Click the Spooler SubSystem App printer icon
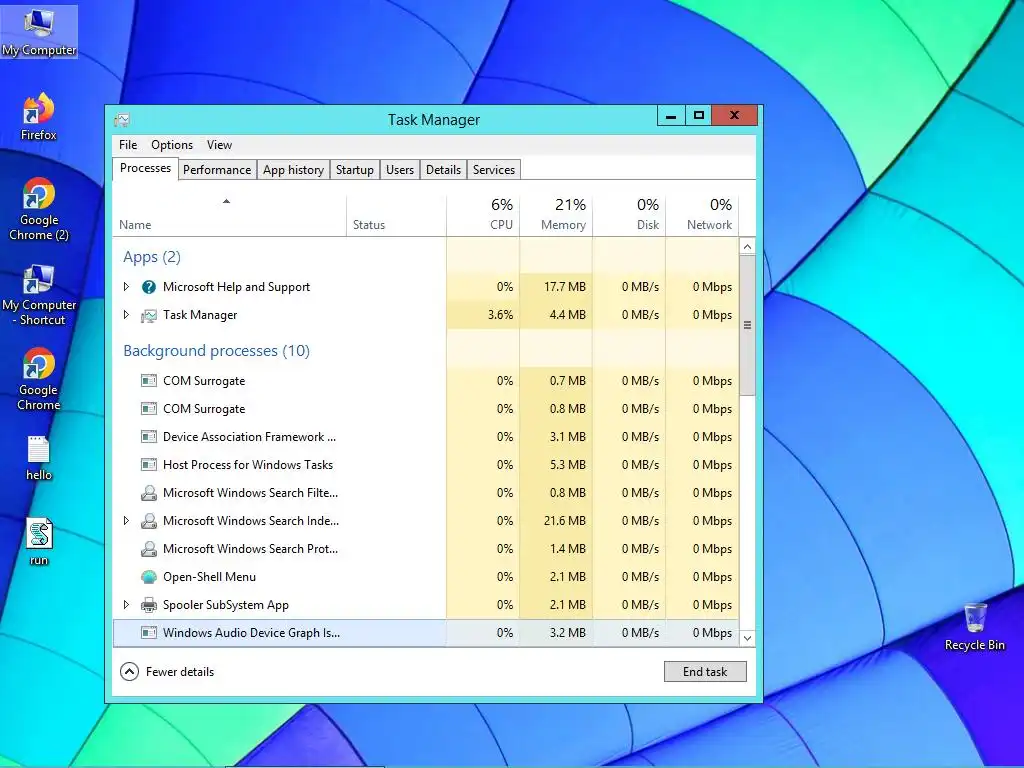Screen dimensions: 1024x768 coord(149,605)
